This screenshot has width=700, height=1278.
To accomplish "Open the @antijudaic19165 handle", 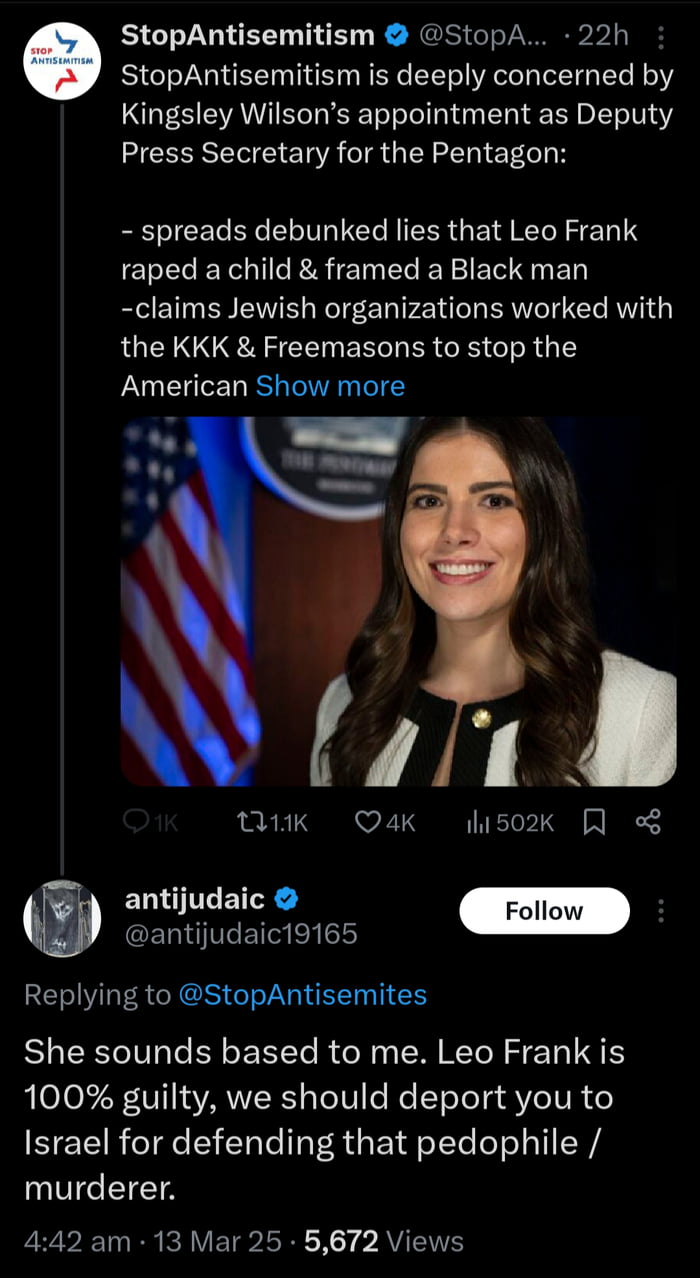I will [240, 934].
